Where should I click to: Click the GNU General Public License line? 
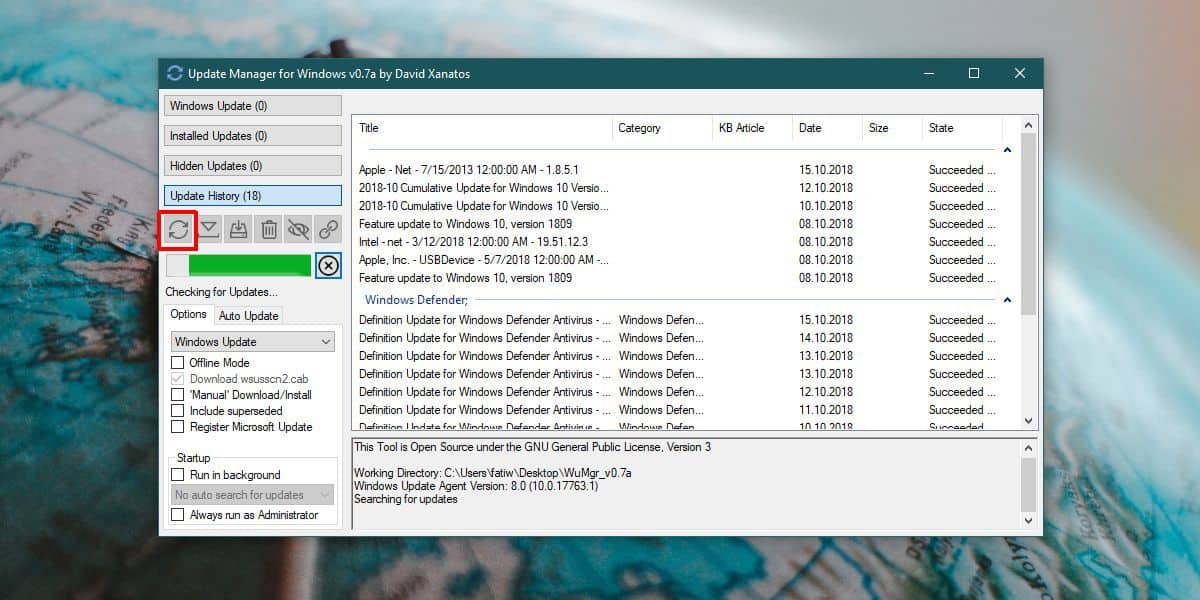coord(533,447)
